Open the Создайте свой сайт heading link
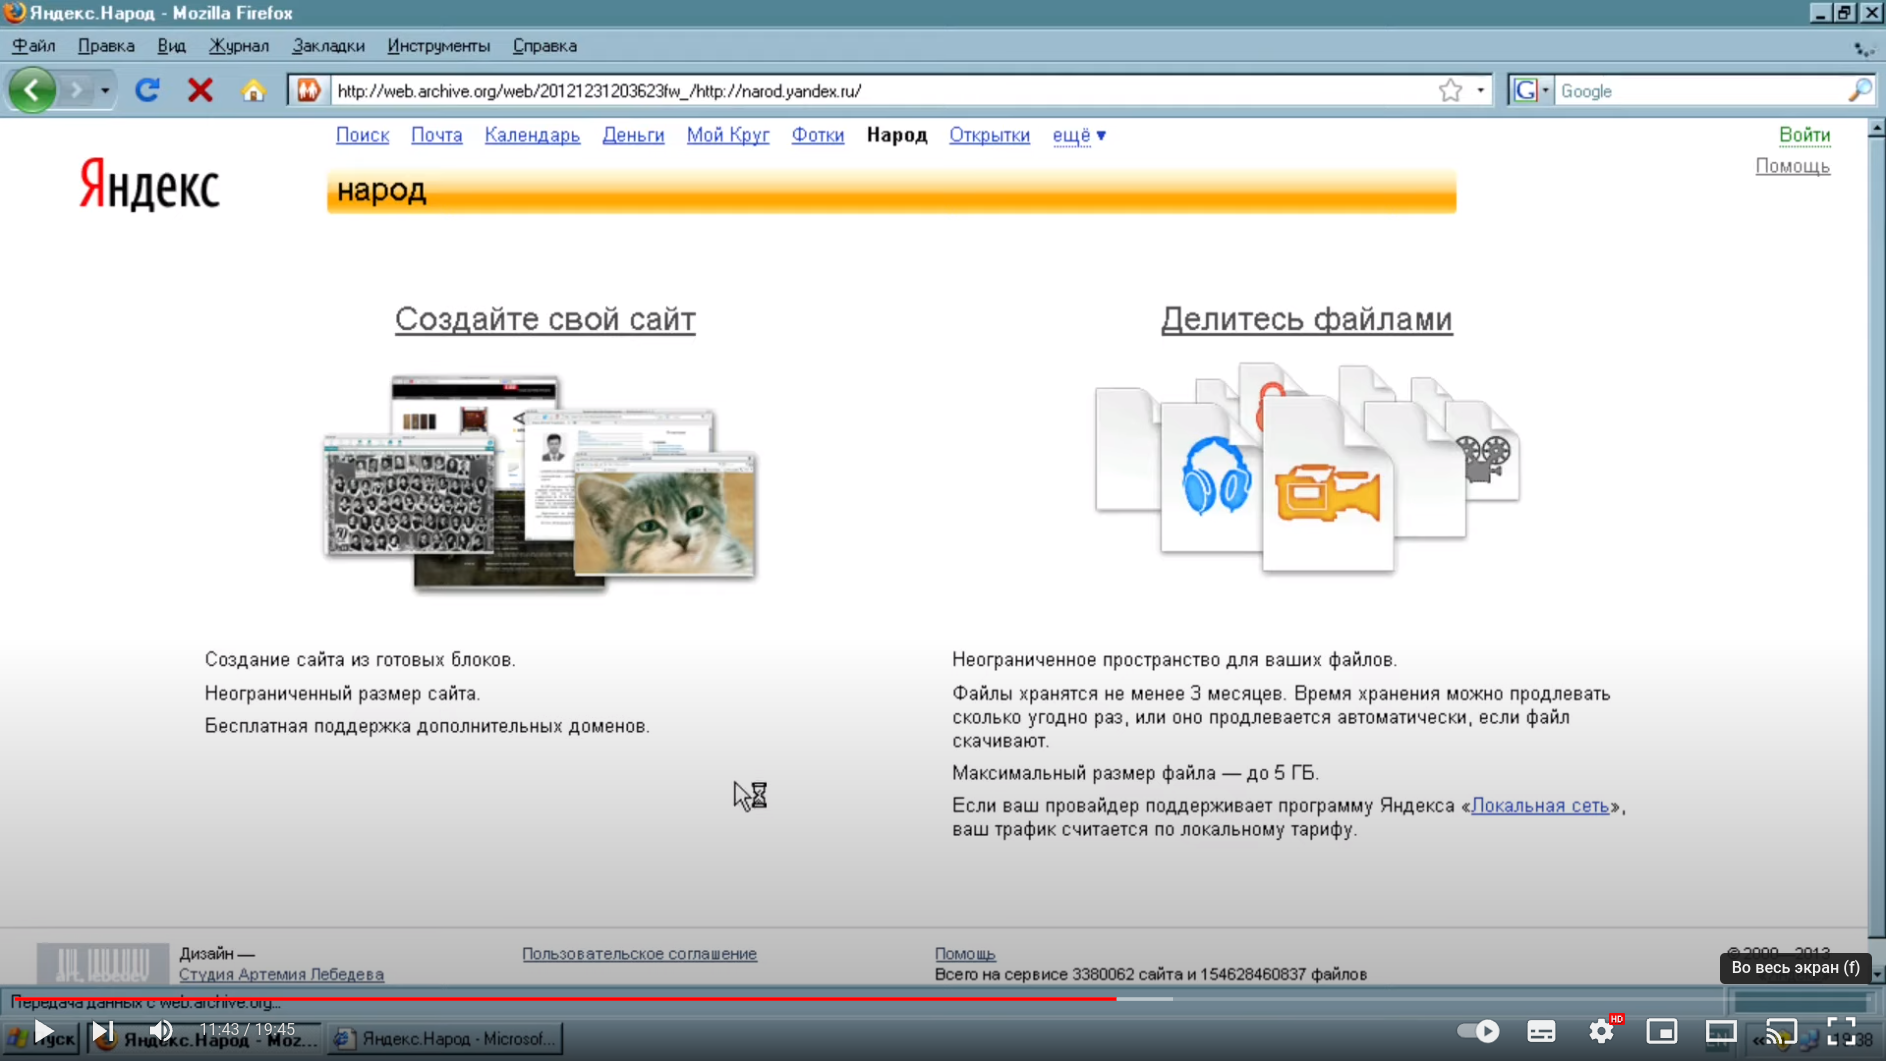Screen dimensions: 1886x1061 [545, 319]
